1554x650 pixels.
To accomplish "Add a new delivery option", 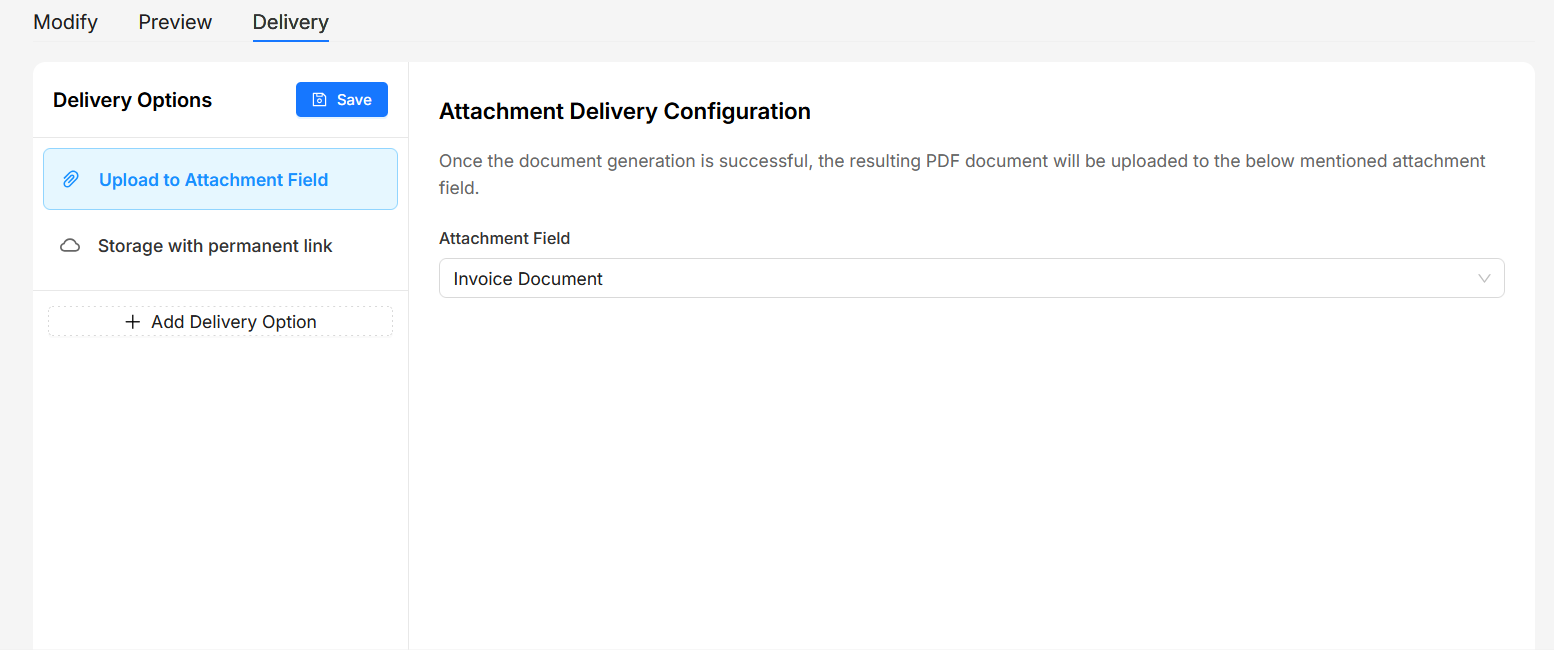I will (220, 322).
